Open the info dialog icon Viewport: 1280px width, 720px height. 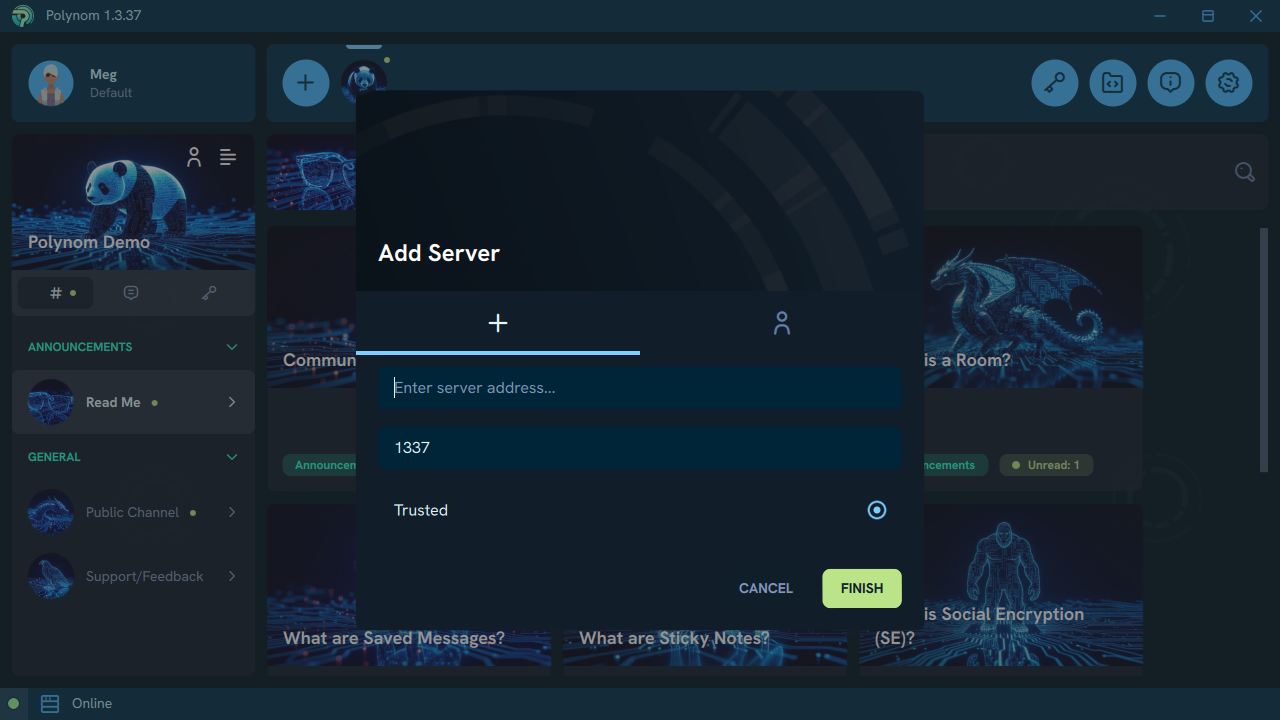click(x=1170, y=82)
